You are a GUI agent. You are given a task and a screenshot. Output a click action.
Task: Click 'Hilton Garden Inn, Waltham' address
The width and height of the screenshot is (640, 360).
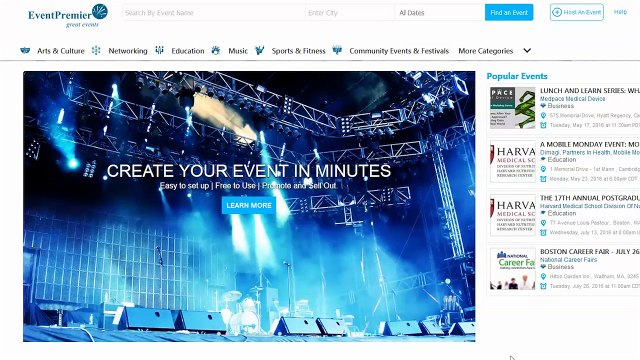(594, 276)
